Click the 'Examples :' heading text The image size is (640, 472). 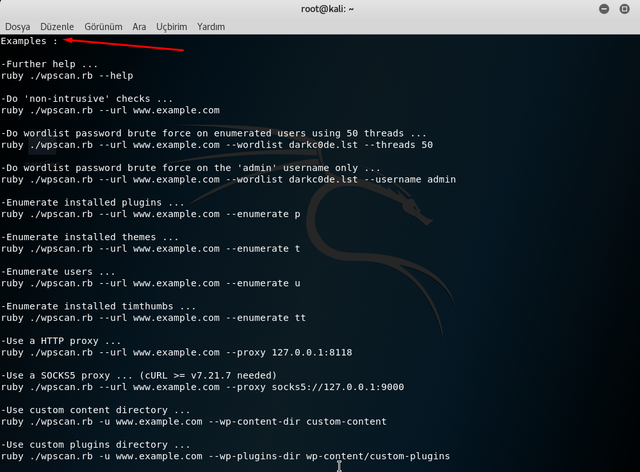[x=29, y=41]
